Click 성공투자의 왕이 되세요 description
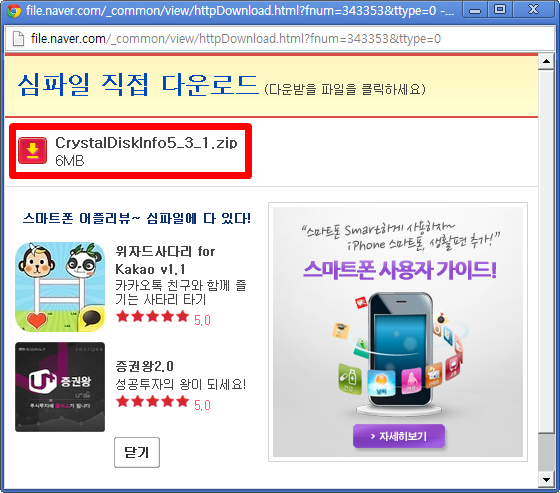This screenshot has width=560, height=493. coord(181,384)
